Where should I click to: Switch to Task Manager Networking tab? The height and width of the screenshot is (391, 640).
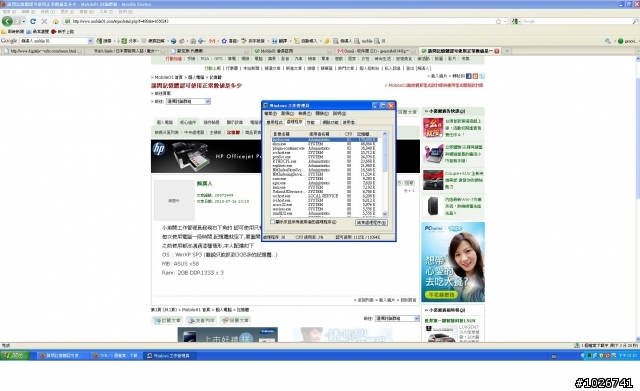coord(330,122)
